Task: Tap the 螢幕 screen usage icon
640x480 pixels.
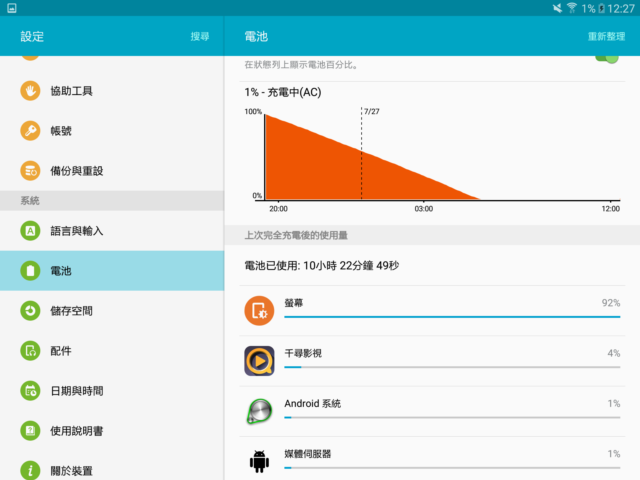Action: click(259, 311)
